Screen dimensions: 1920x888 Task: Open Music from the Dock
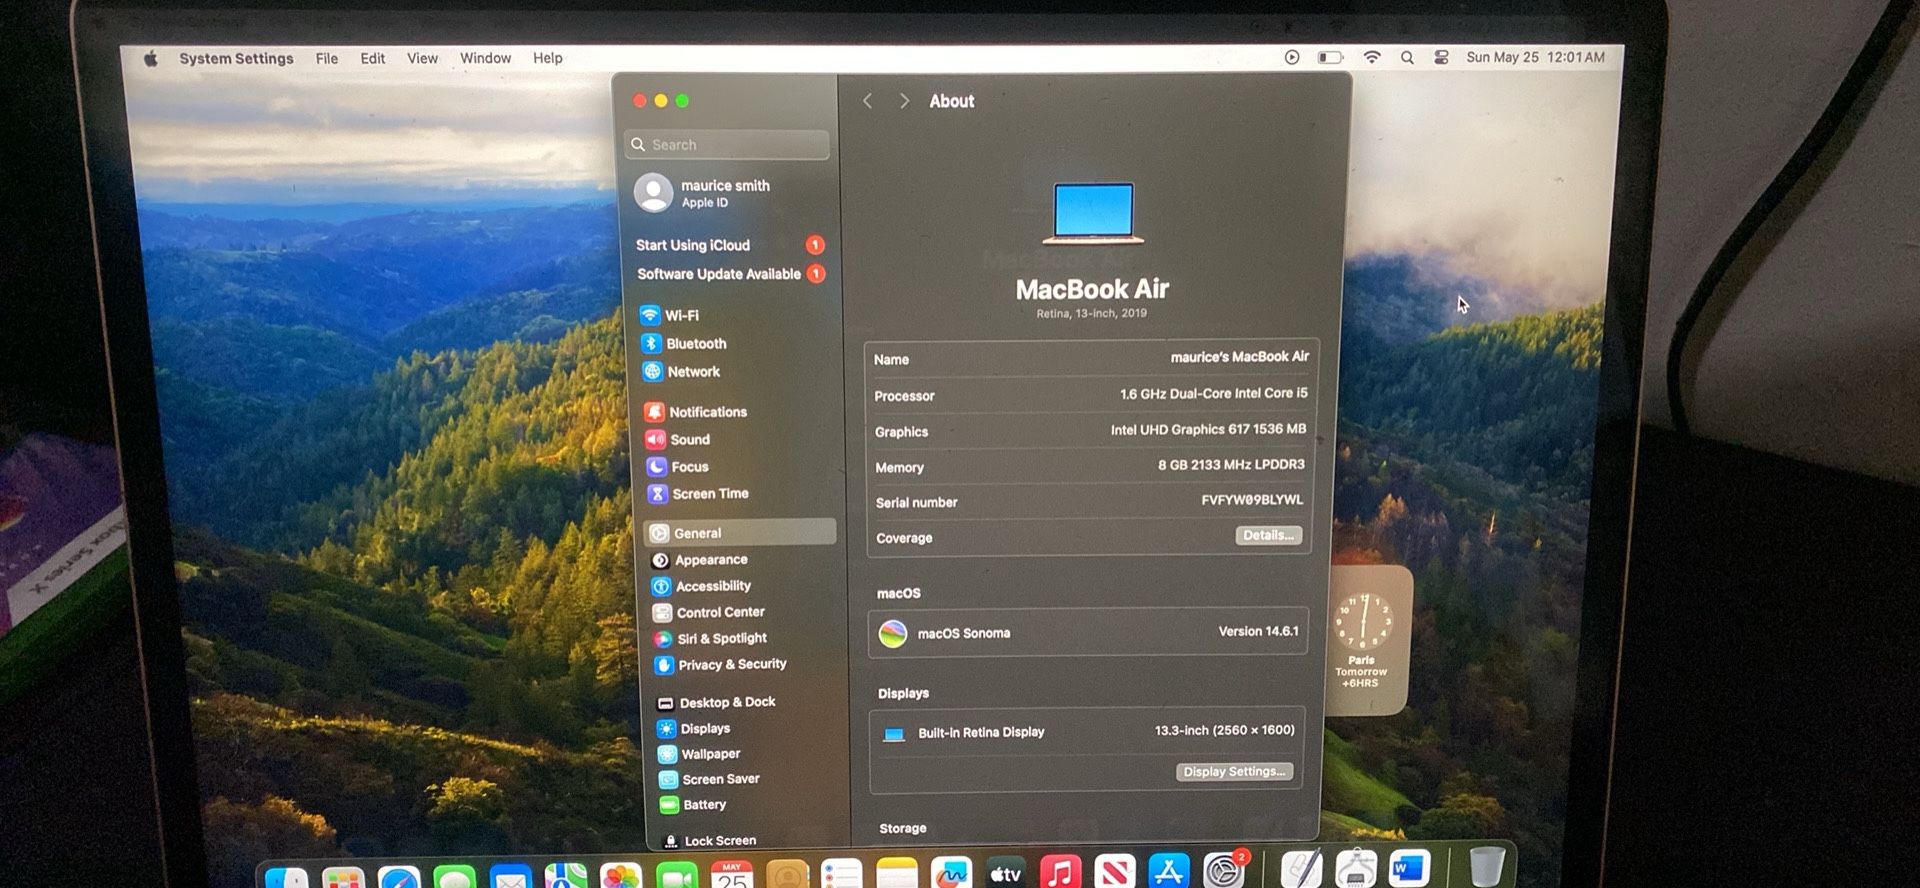[x=1060, y=872]
